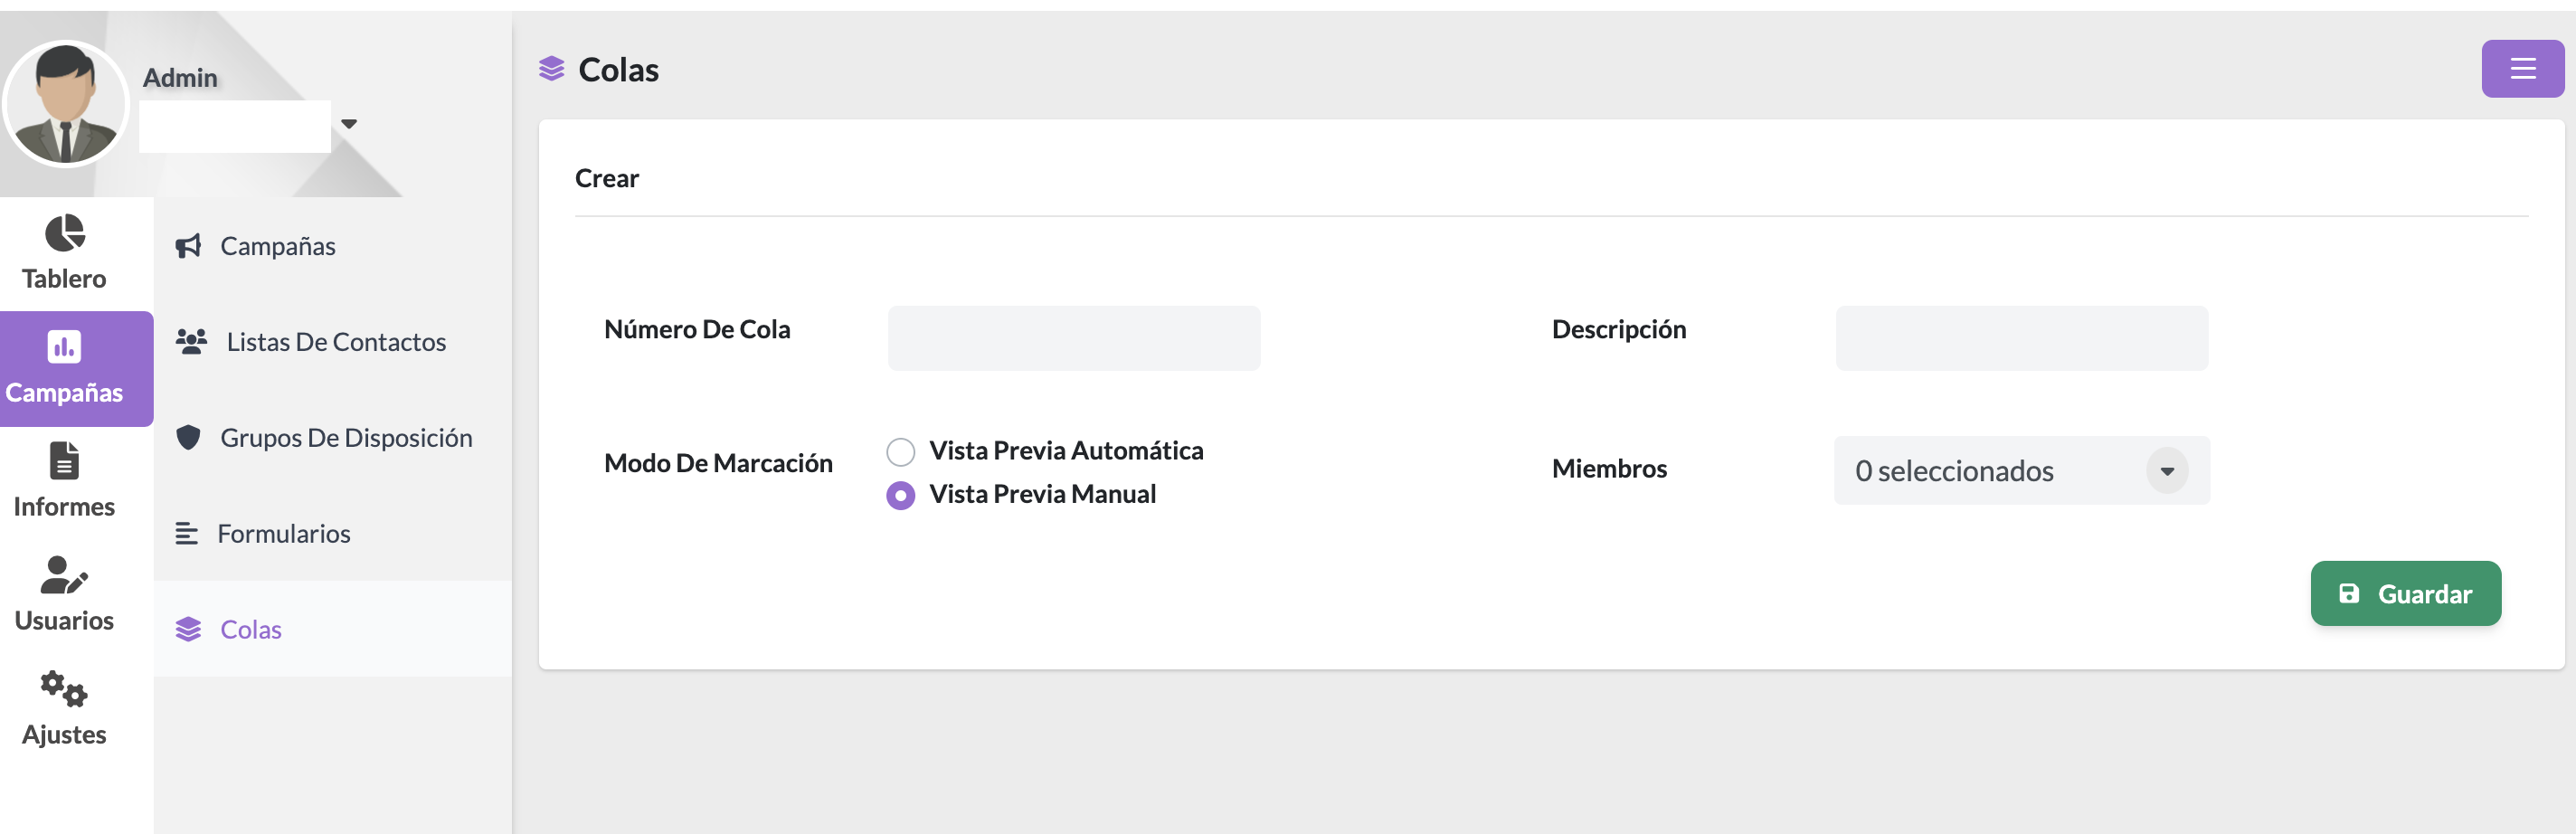Open the Usuarios user-edit icon
Image resolution: width=2576 pixels, height=834 pixels.
tap(64, 575)
